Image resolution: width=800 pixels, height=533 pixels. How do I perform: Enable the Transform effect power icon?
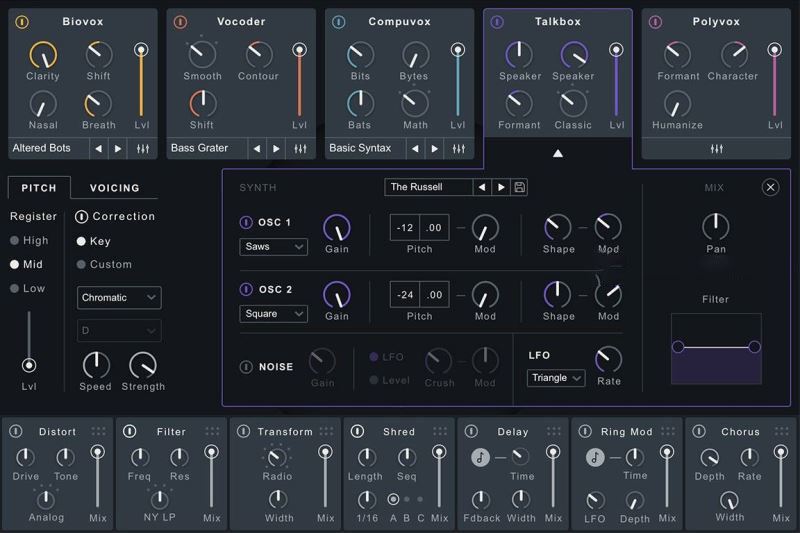pyautogui.click(x=244, y=432)
